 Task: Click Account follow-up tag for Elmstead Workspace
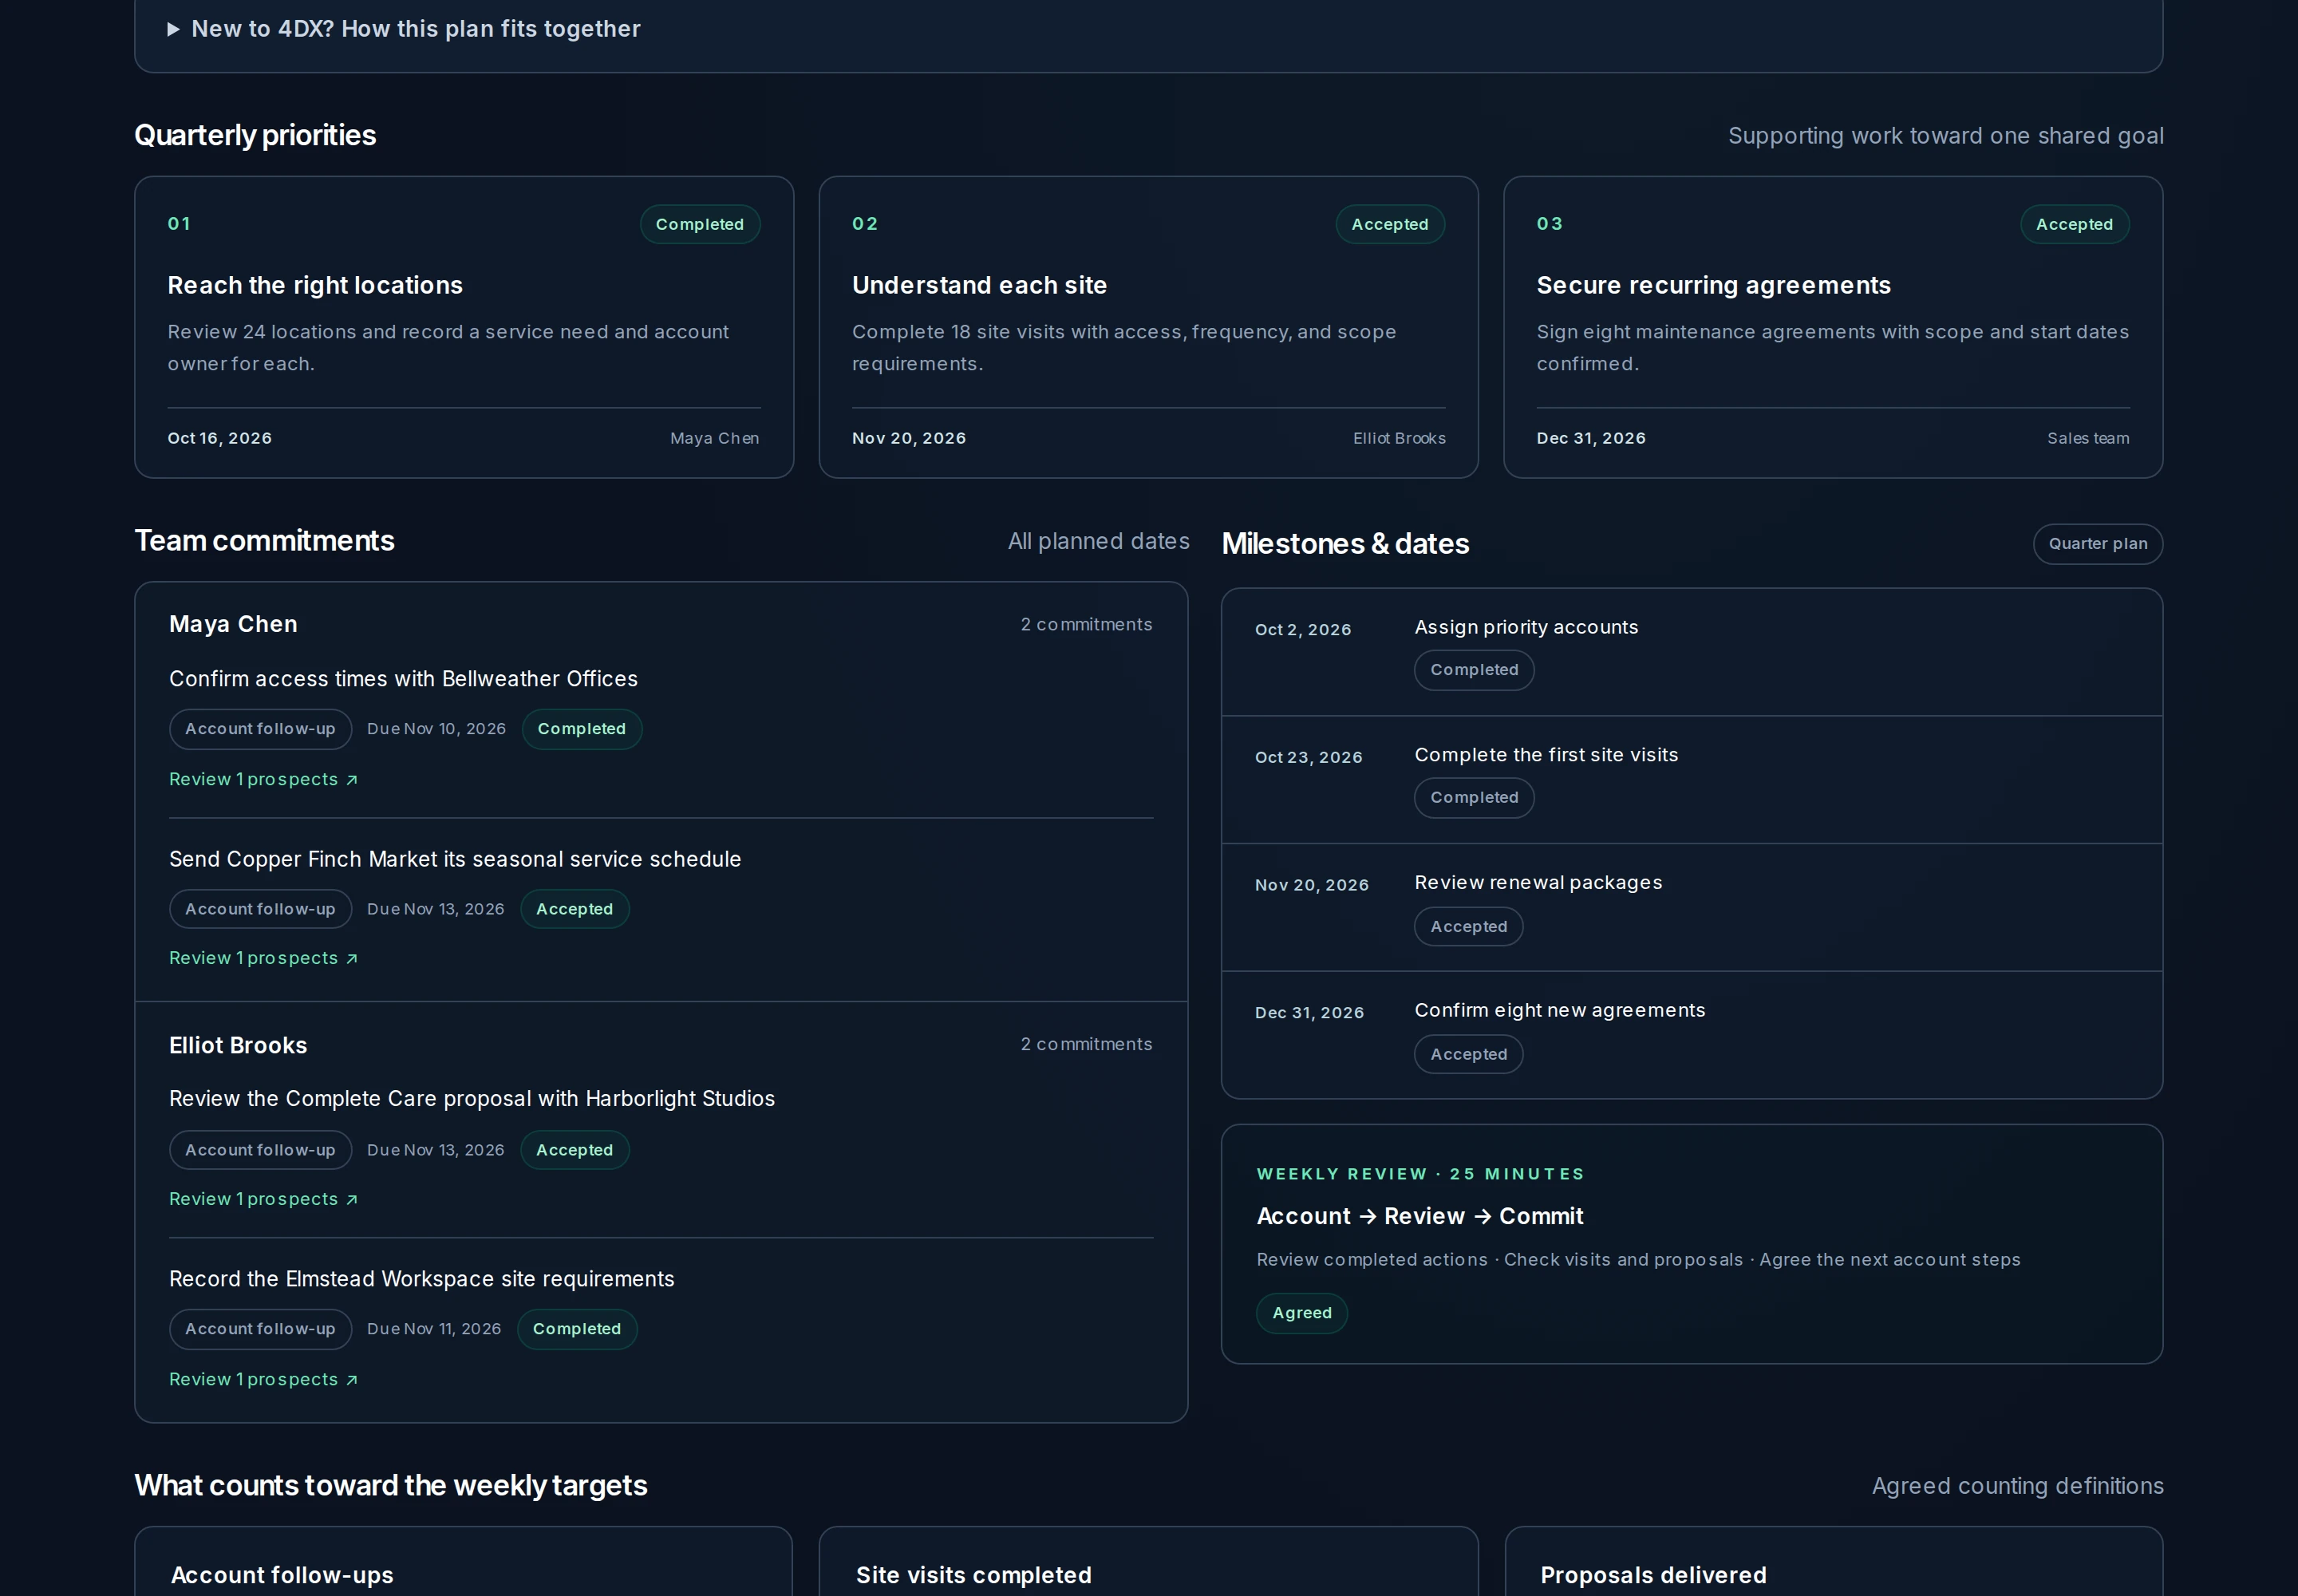pos(260,1329)
